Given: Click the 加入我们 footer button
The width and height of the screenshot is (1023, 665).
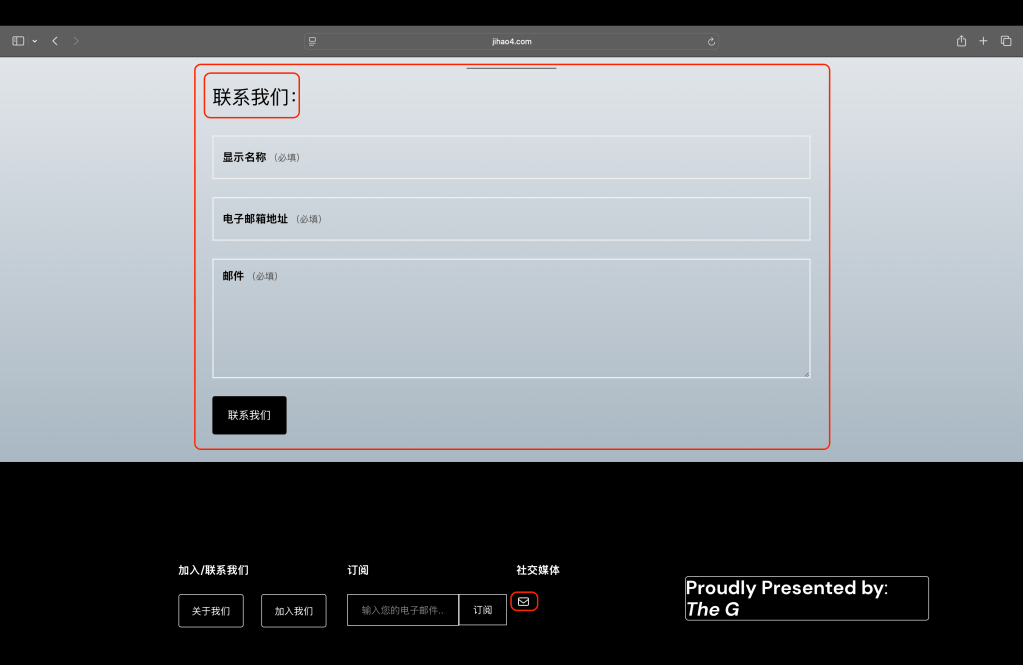Looking at the screenshot, I should tap(293, 611).
